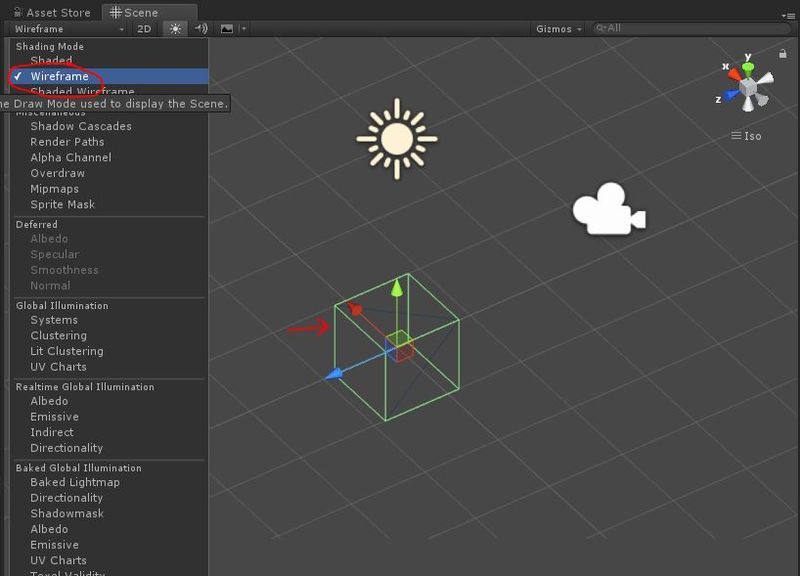Switch to the Asset Store tab
This screenshot has width=800, height=576.
click(x=52, y=12)
